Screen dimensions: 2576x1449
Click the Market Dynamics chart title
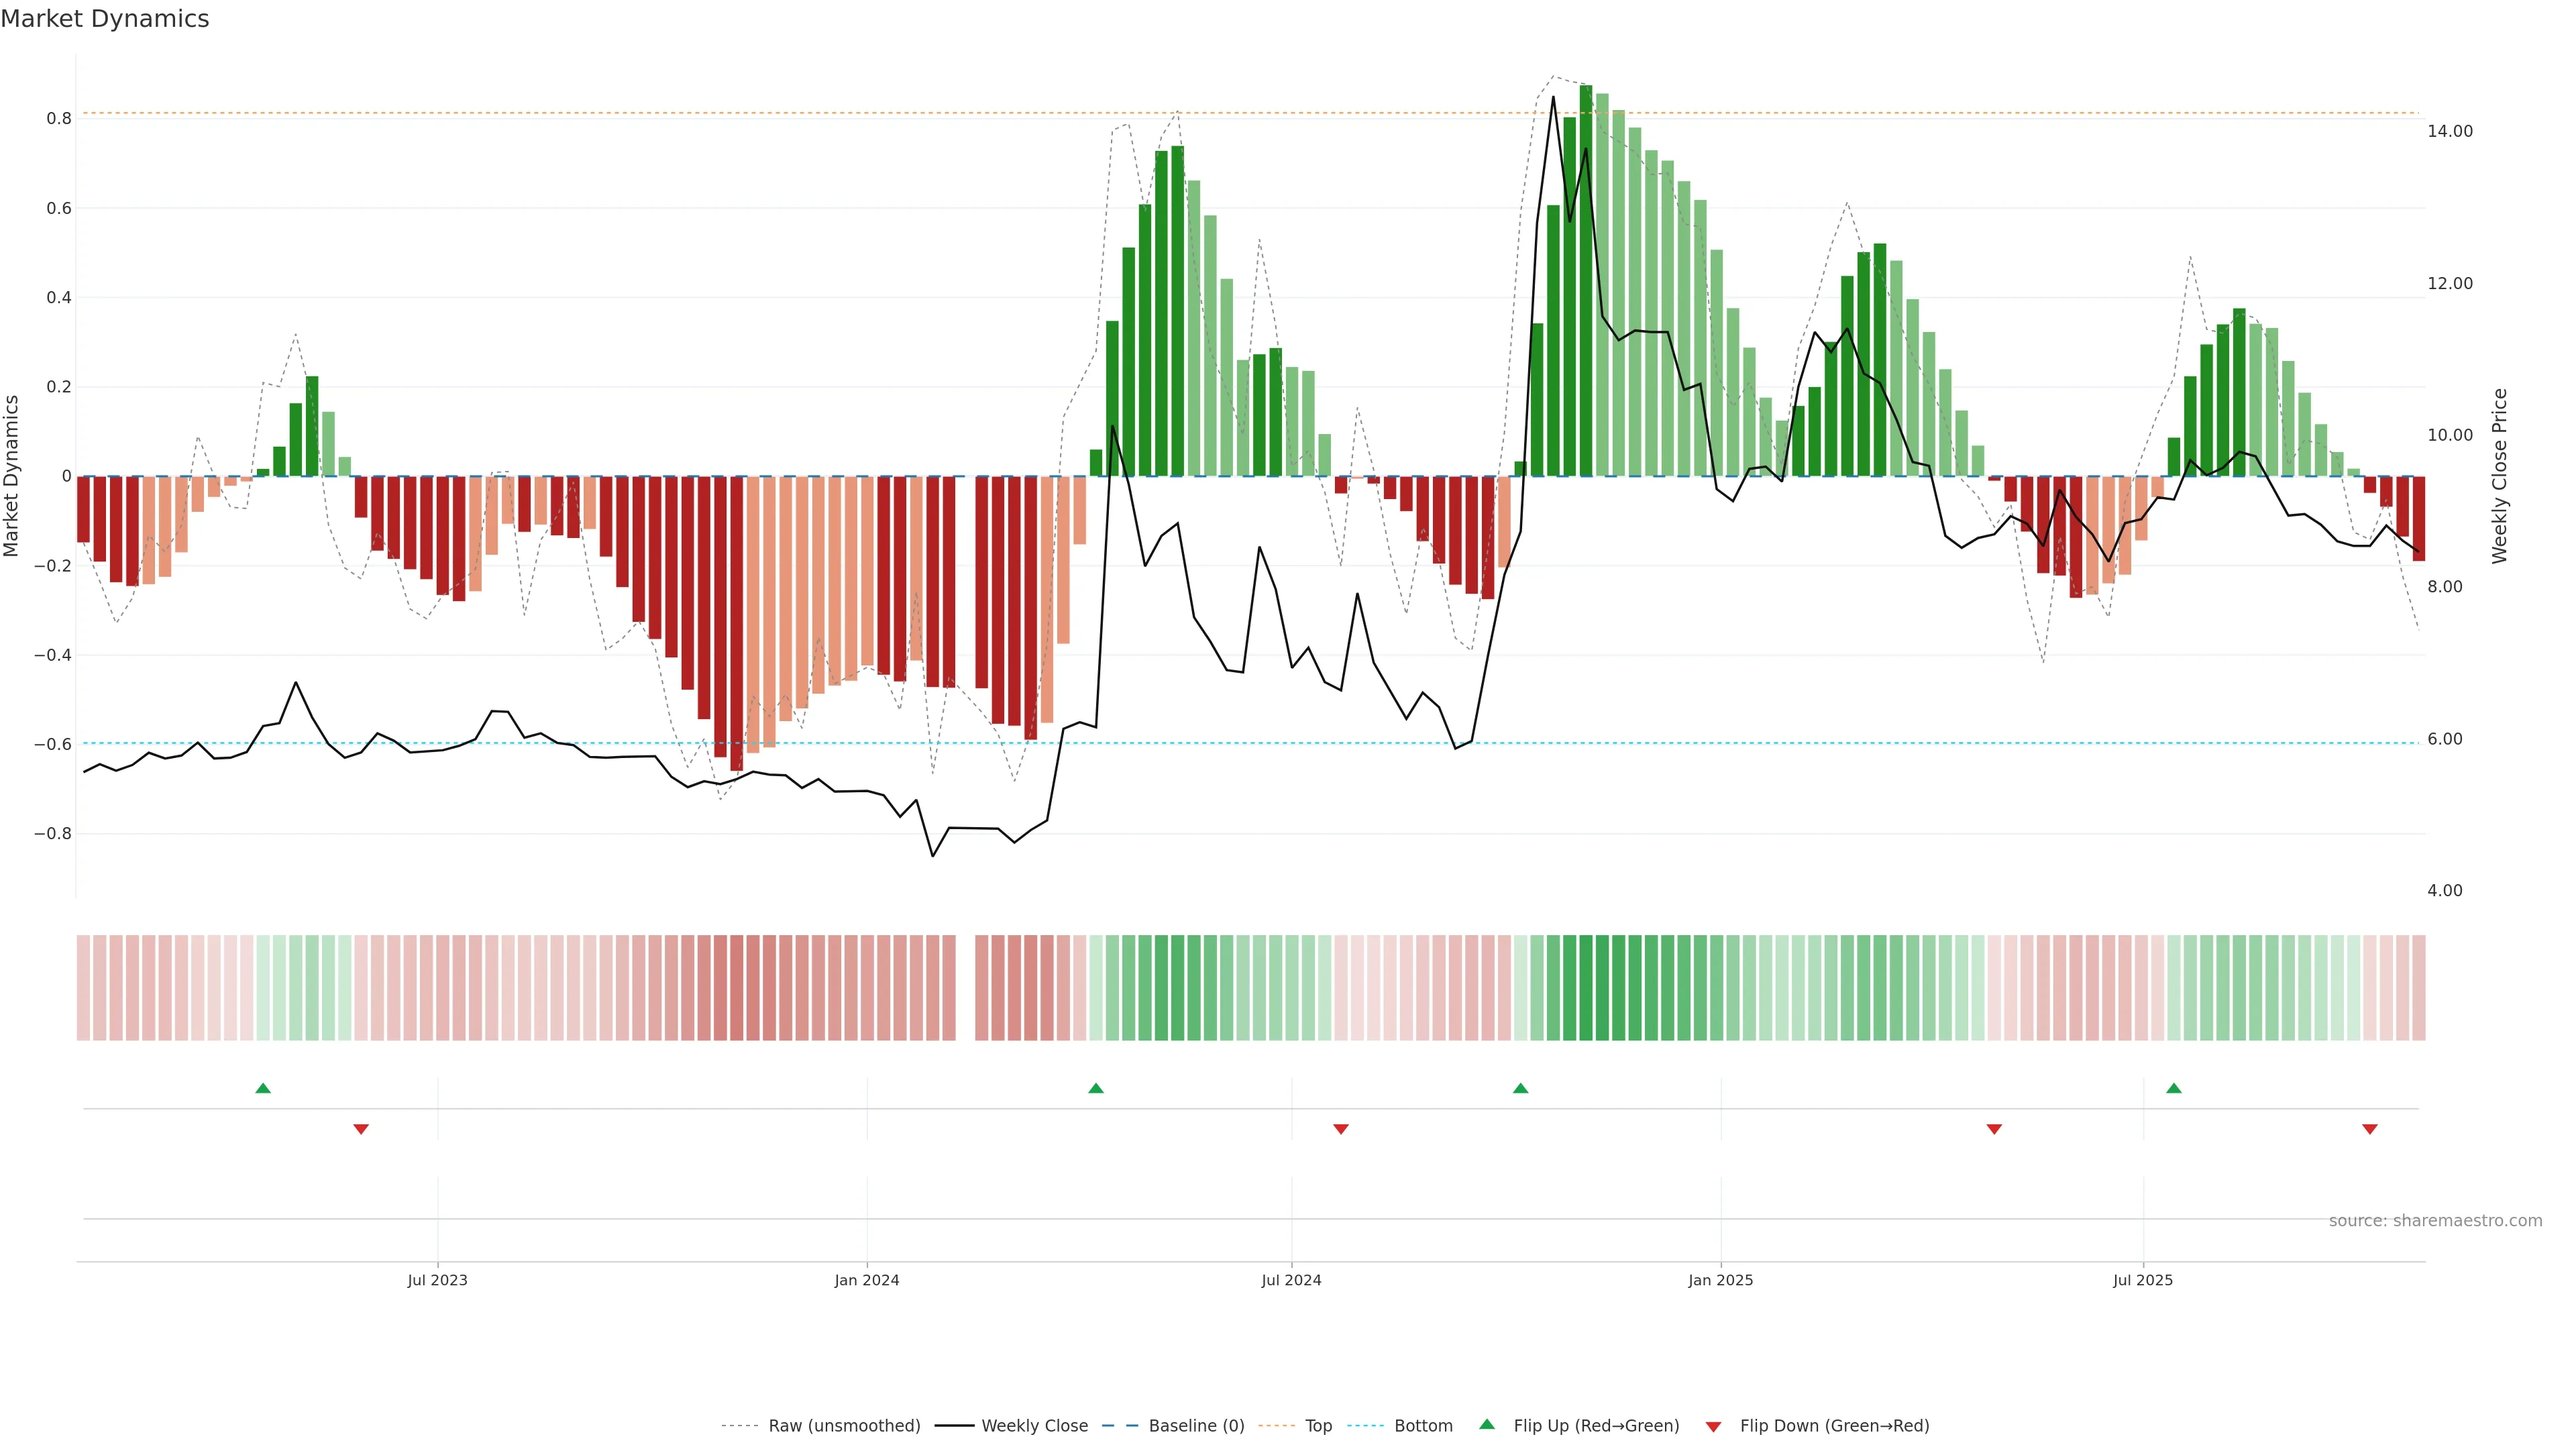[105, 19]
